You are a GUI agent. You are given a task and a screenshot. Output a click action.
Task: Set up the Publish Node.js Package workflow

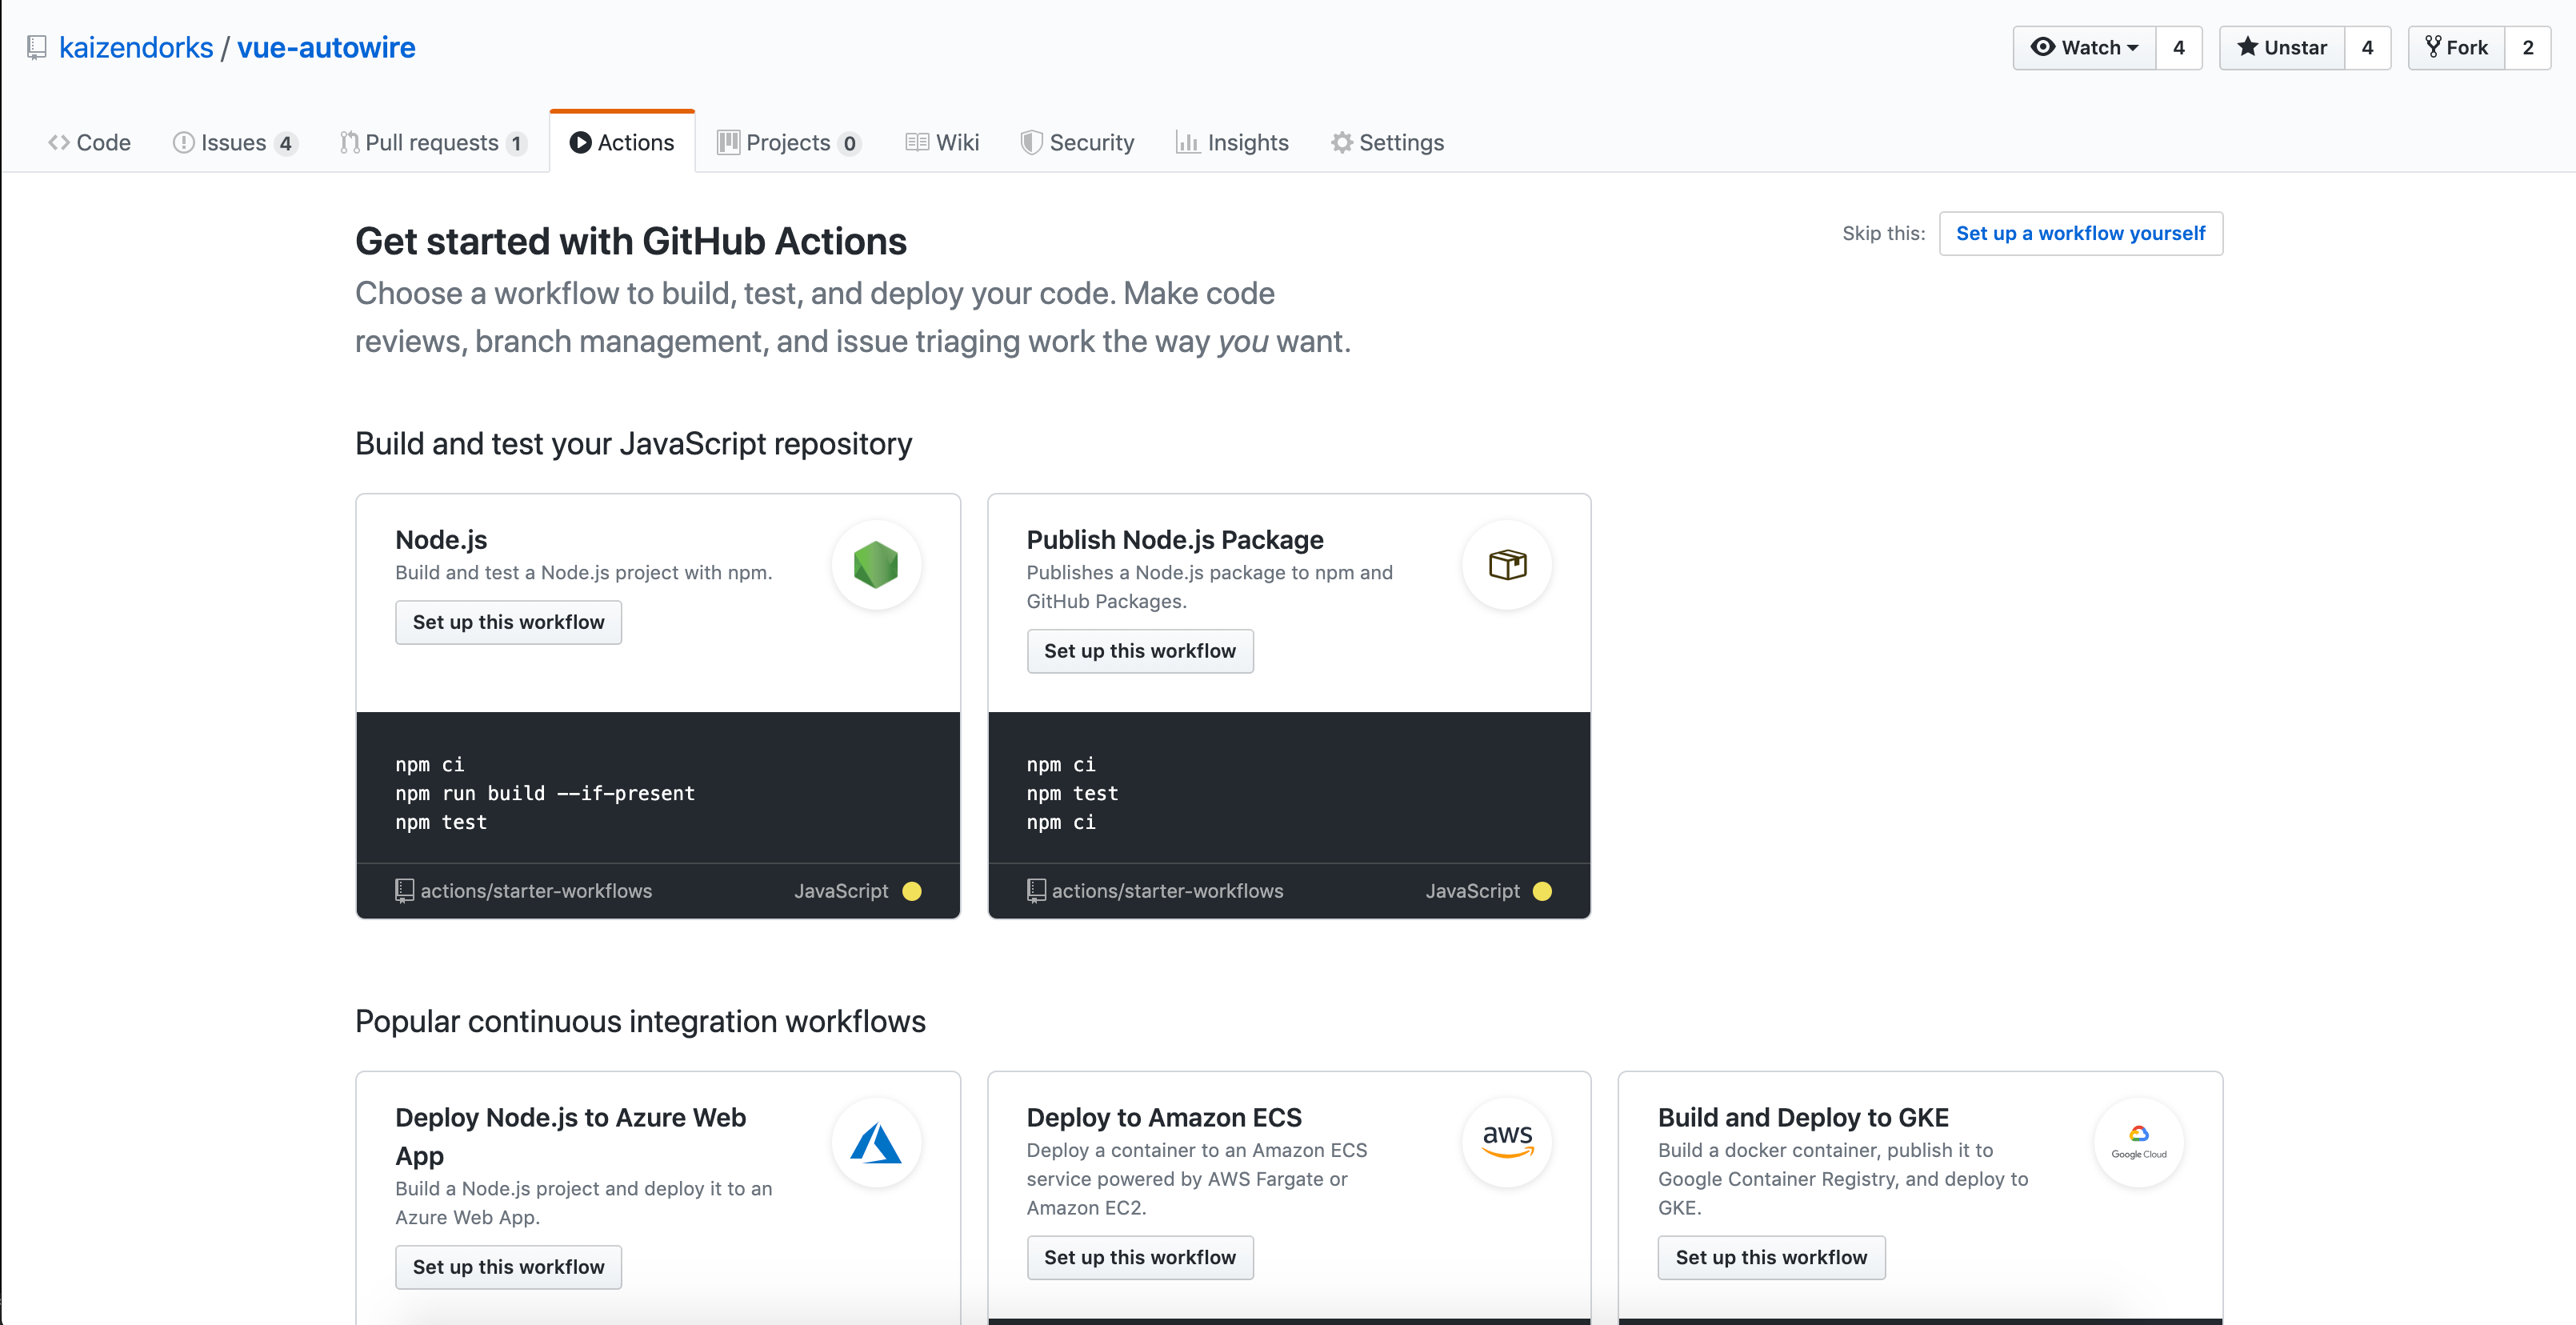click(x=1140, y=651)
